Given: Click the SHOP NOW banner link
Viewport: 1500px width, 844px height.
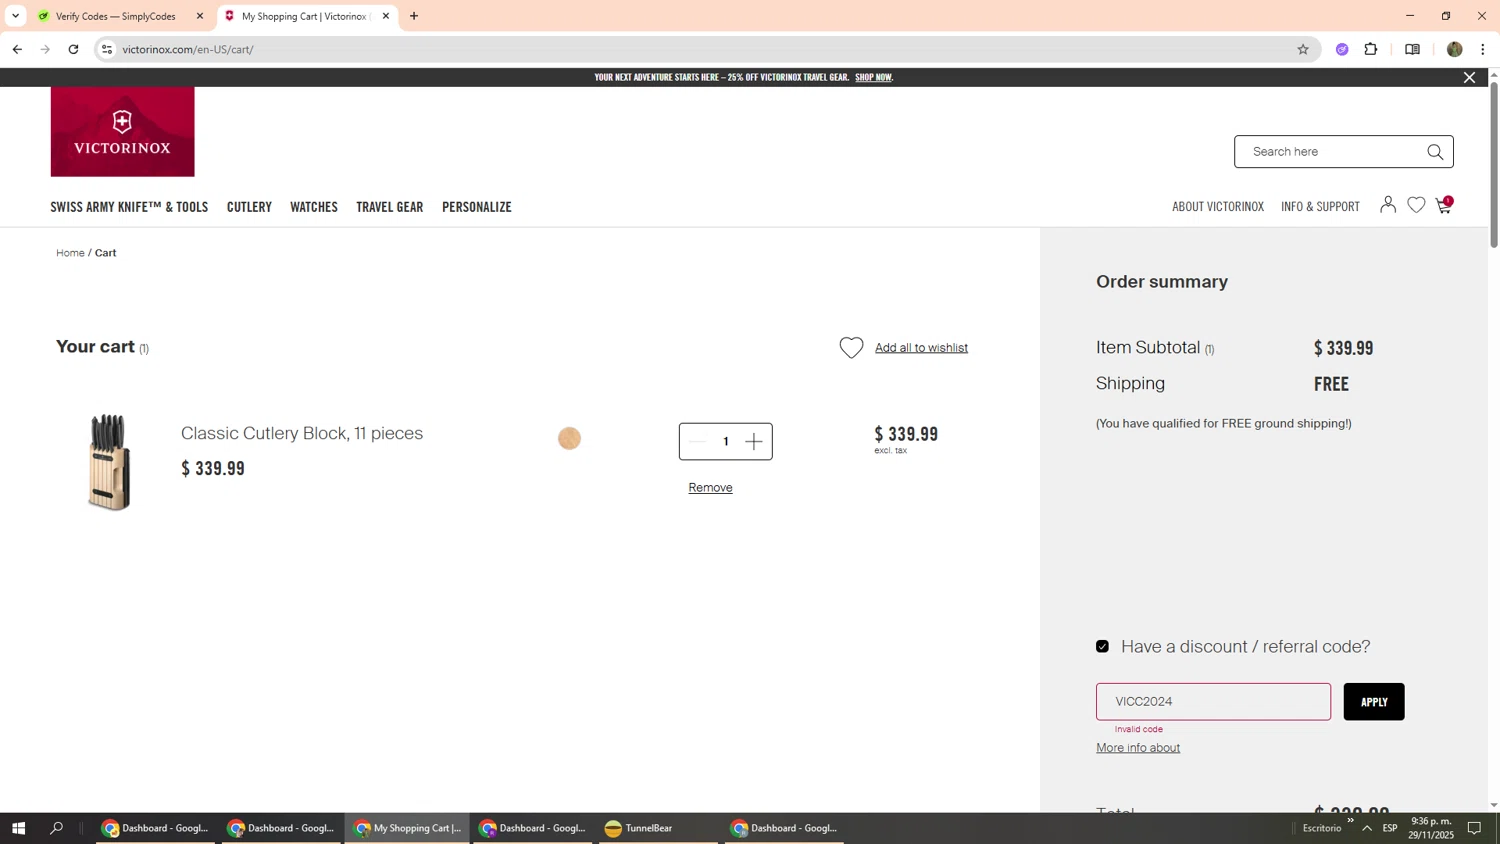Looking at the screenshot, I should click(873, 77).
